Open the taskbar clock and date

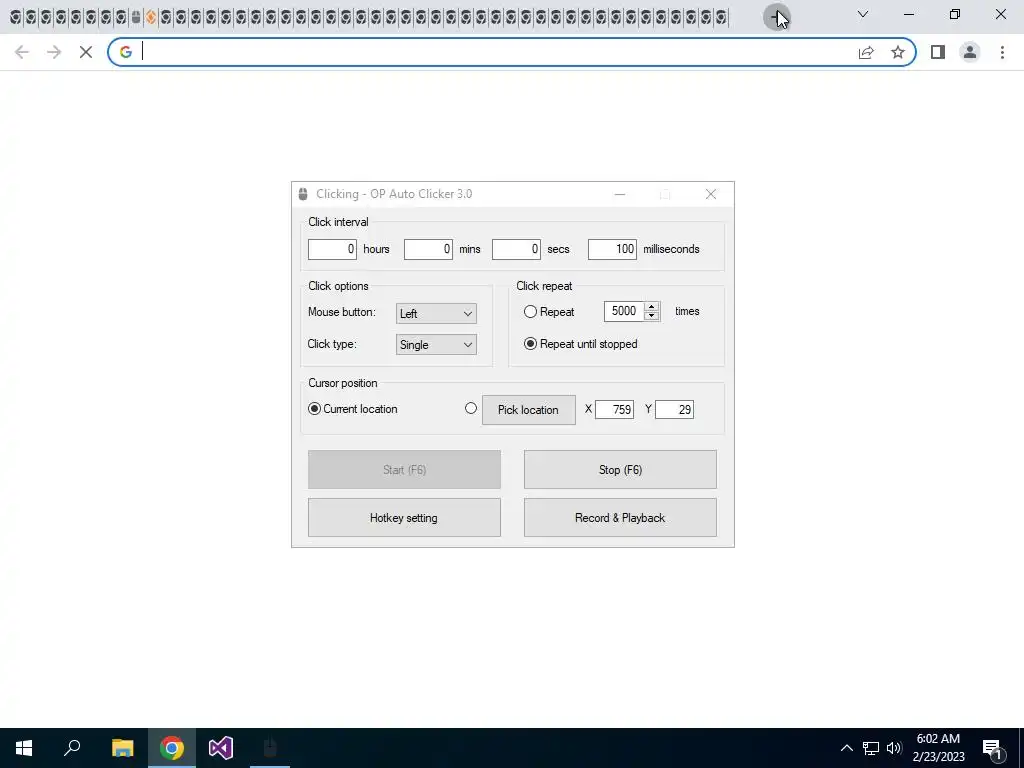pyautogui.click(x=938, y=748)
